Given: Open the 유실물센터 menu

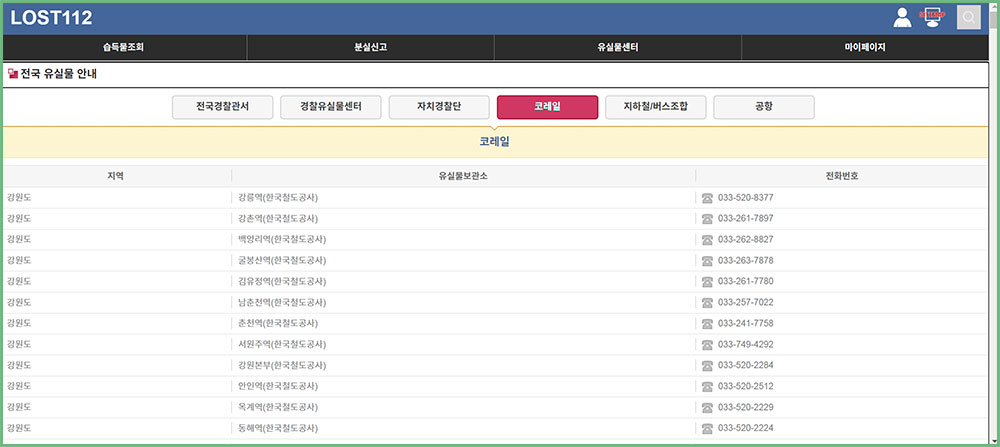Looking at the screenshot, I should (x=618, y=47).
